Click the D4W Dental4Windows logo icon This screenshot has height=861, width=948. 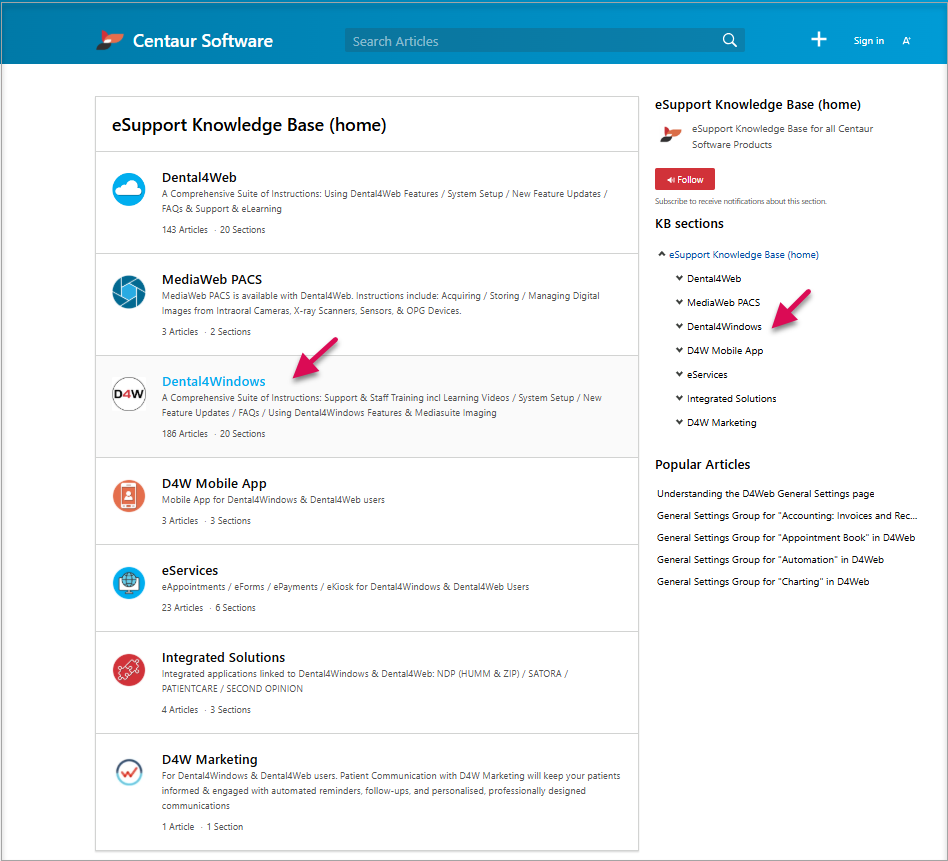129,394
